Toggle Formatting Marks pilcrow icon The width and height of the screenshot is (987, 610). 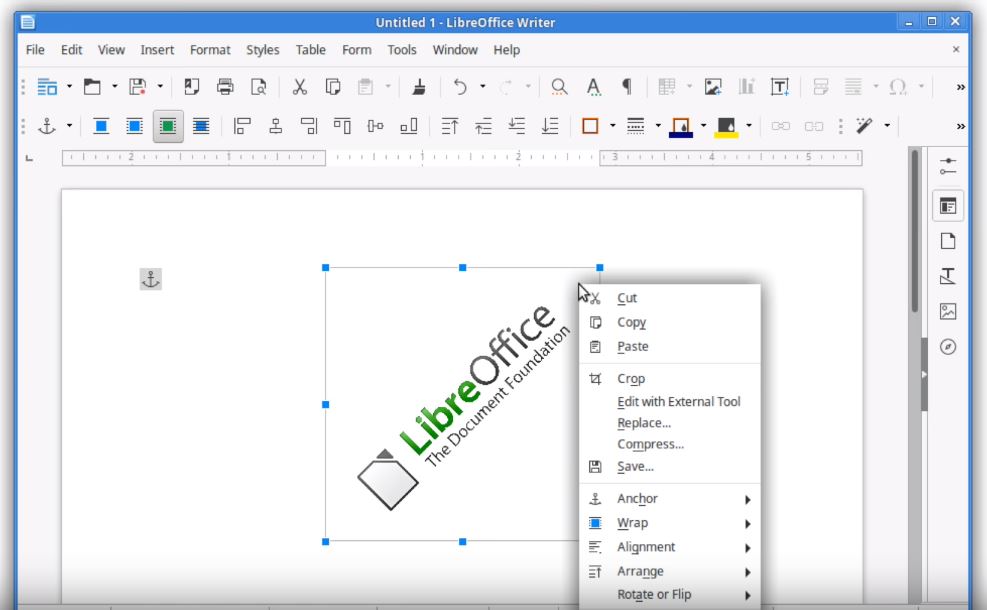point(627,86)
